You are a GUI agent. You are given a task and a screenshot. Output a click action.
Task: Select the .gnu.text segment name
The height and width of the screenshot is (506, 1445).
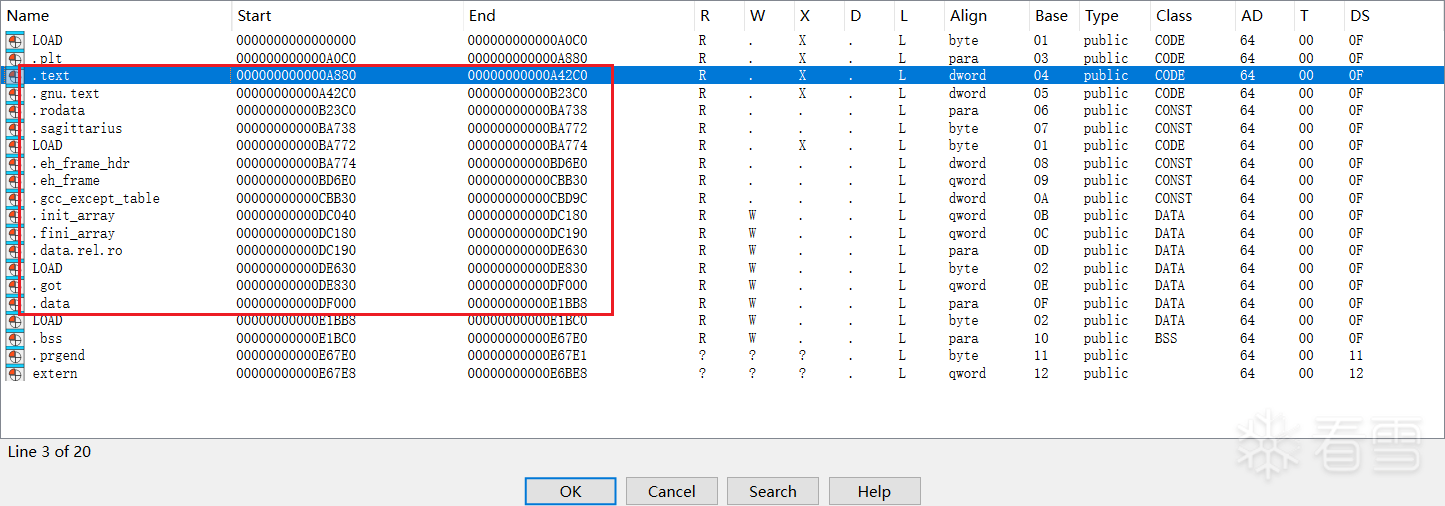66,93
